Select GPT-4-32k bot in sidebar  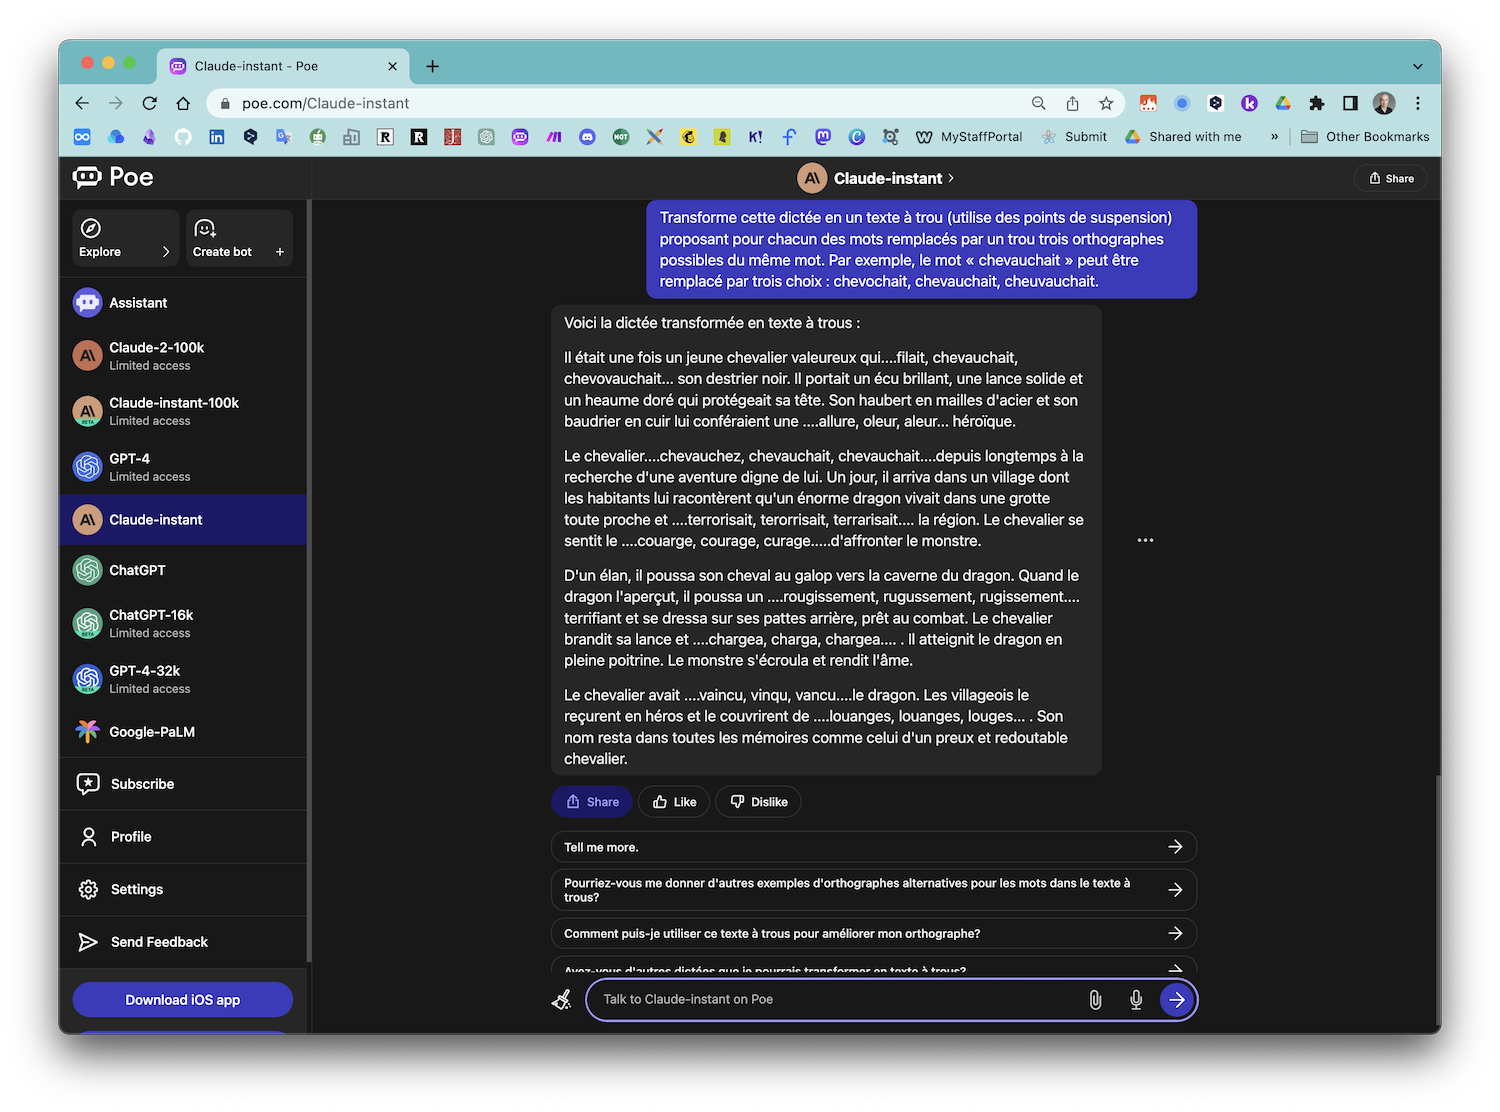pos(183,679)
